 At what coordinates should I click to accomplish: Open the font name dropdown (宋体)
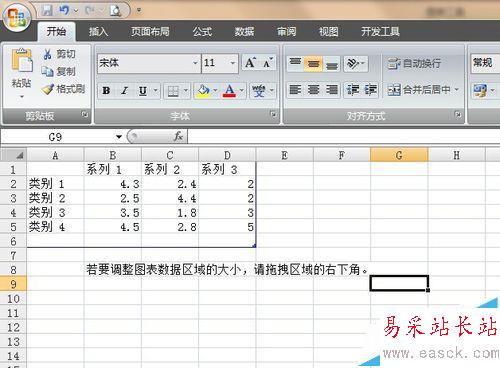click(195, 63)
